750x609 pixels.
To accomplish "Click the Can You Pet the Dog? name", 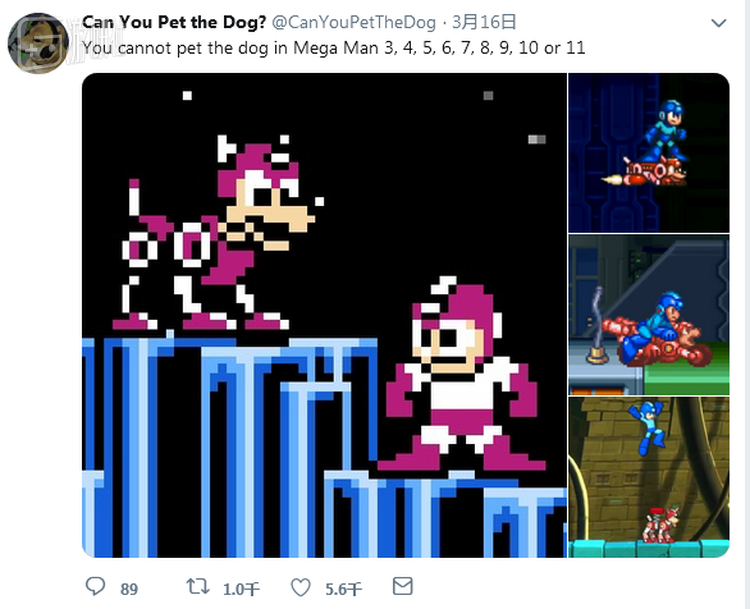I will 174,22.
